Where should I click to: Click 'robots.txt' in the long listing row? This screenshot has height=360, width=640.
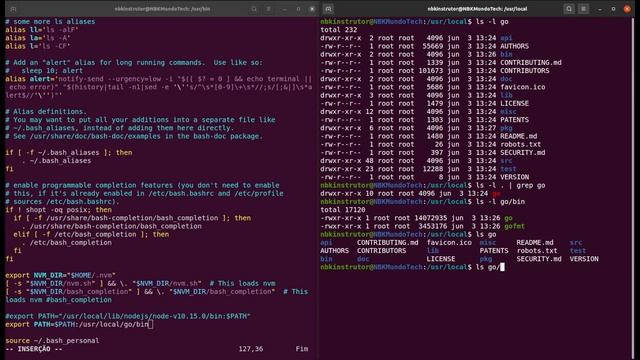(520, 144)
